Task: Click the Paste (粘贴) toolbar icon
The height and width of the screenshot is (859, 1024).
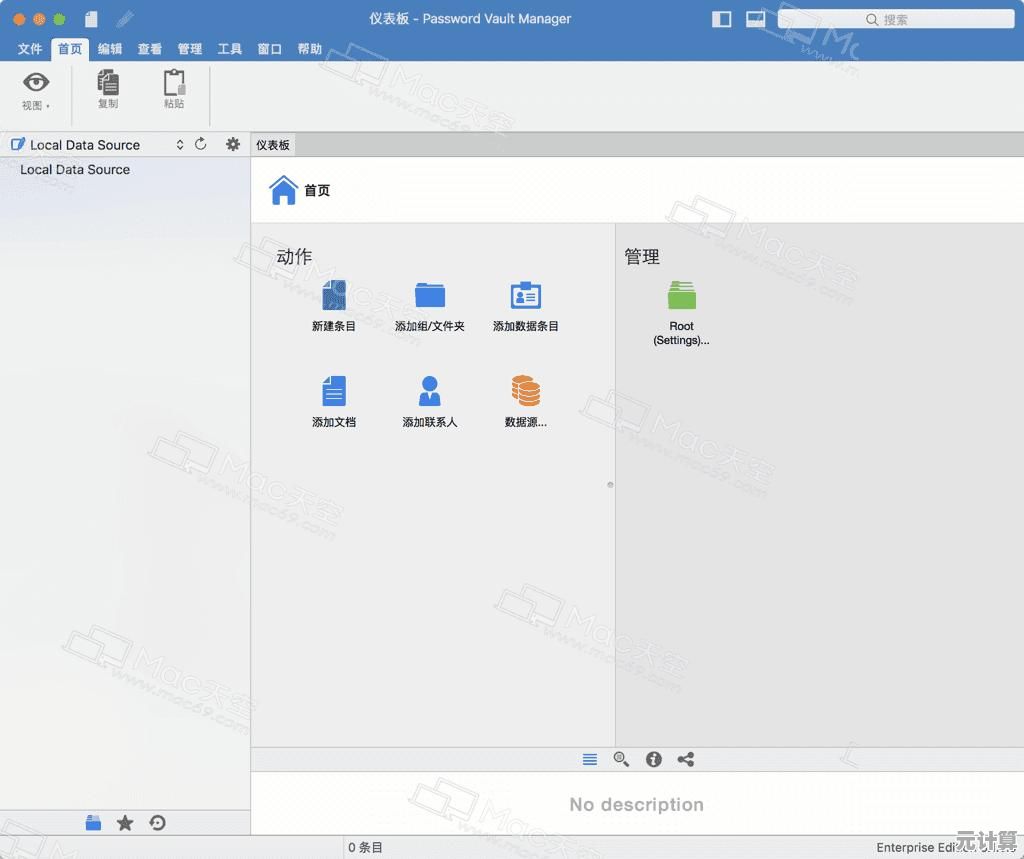Action: [x=174, y=84]
